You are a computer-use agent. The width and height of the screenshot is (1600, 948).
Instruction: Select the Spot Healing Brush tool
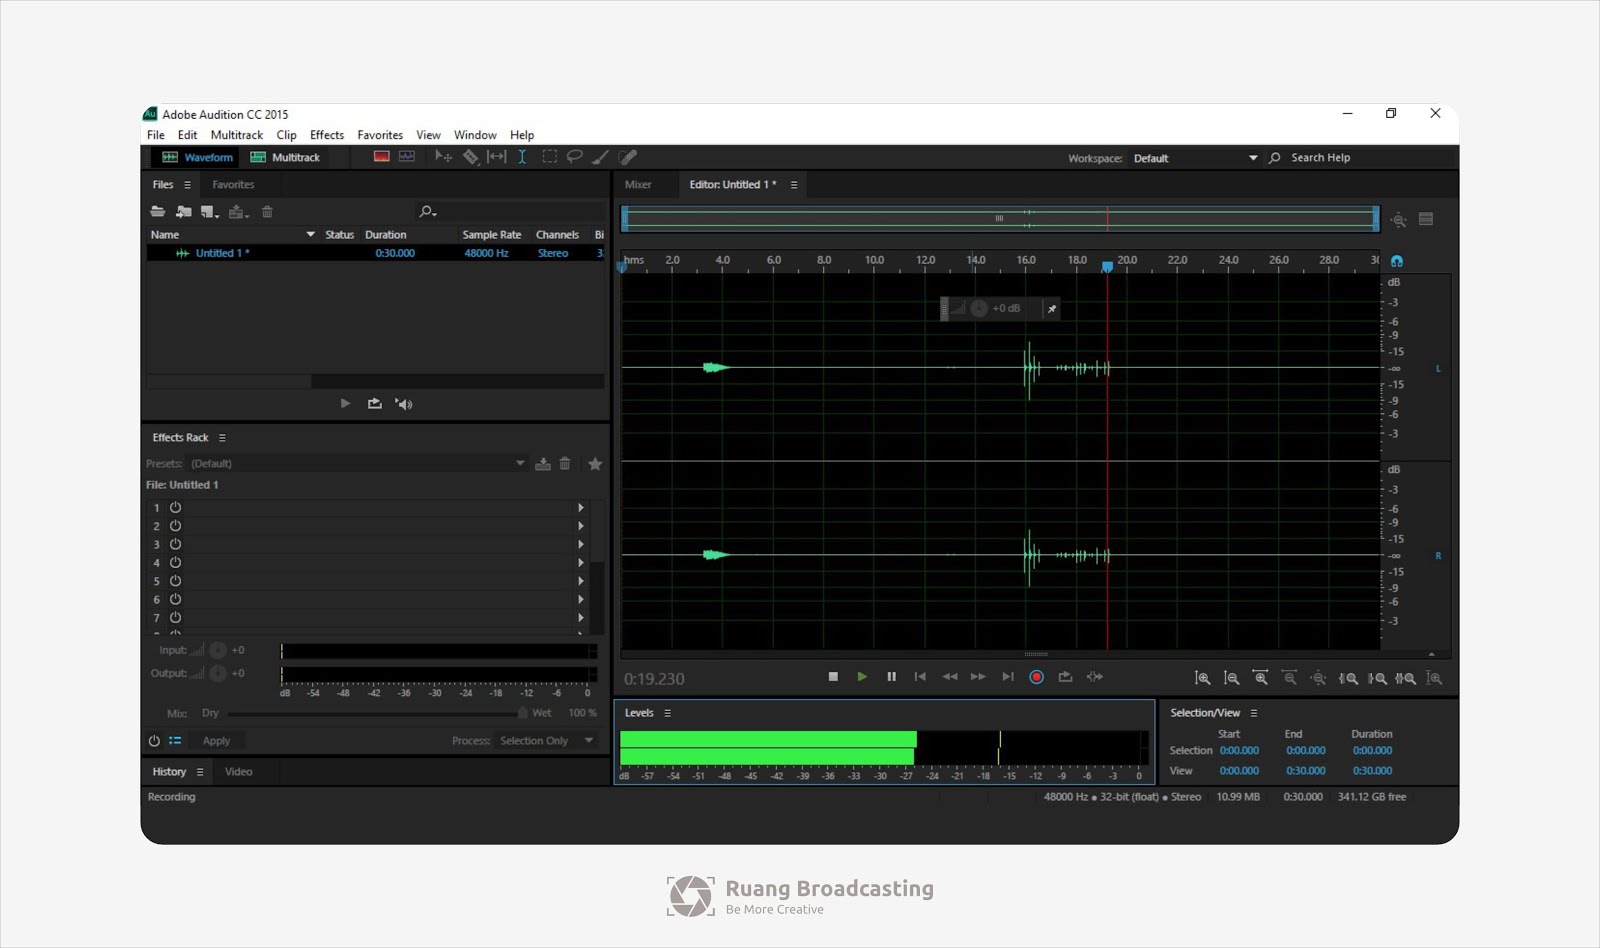tap(628, 157)
